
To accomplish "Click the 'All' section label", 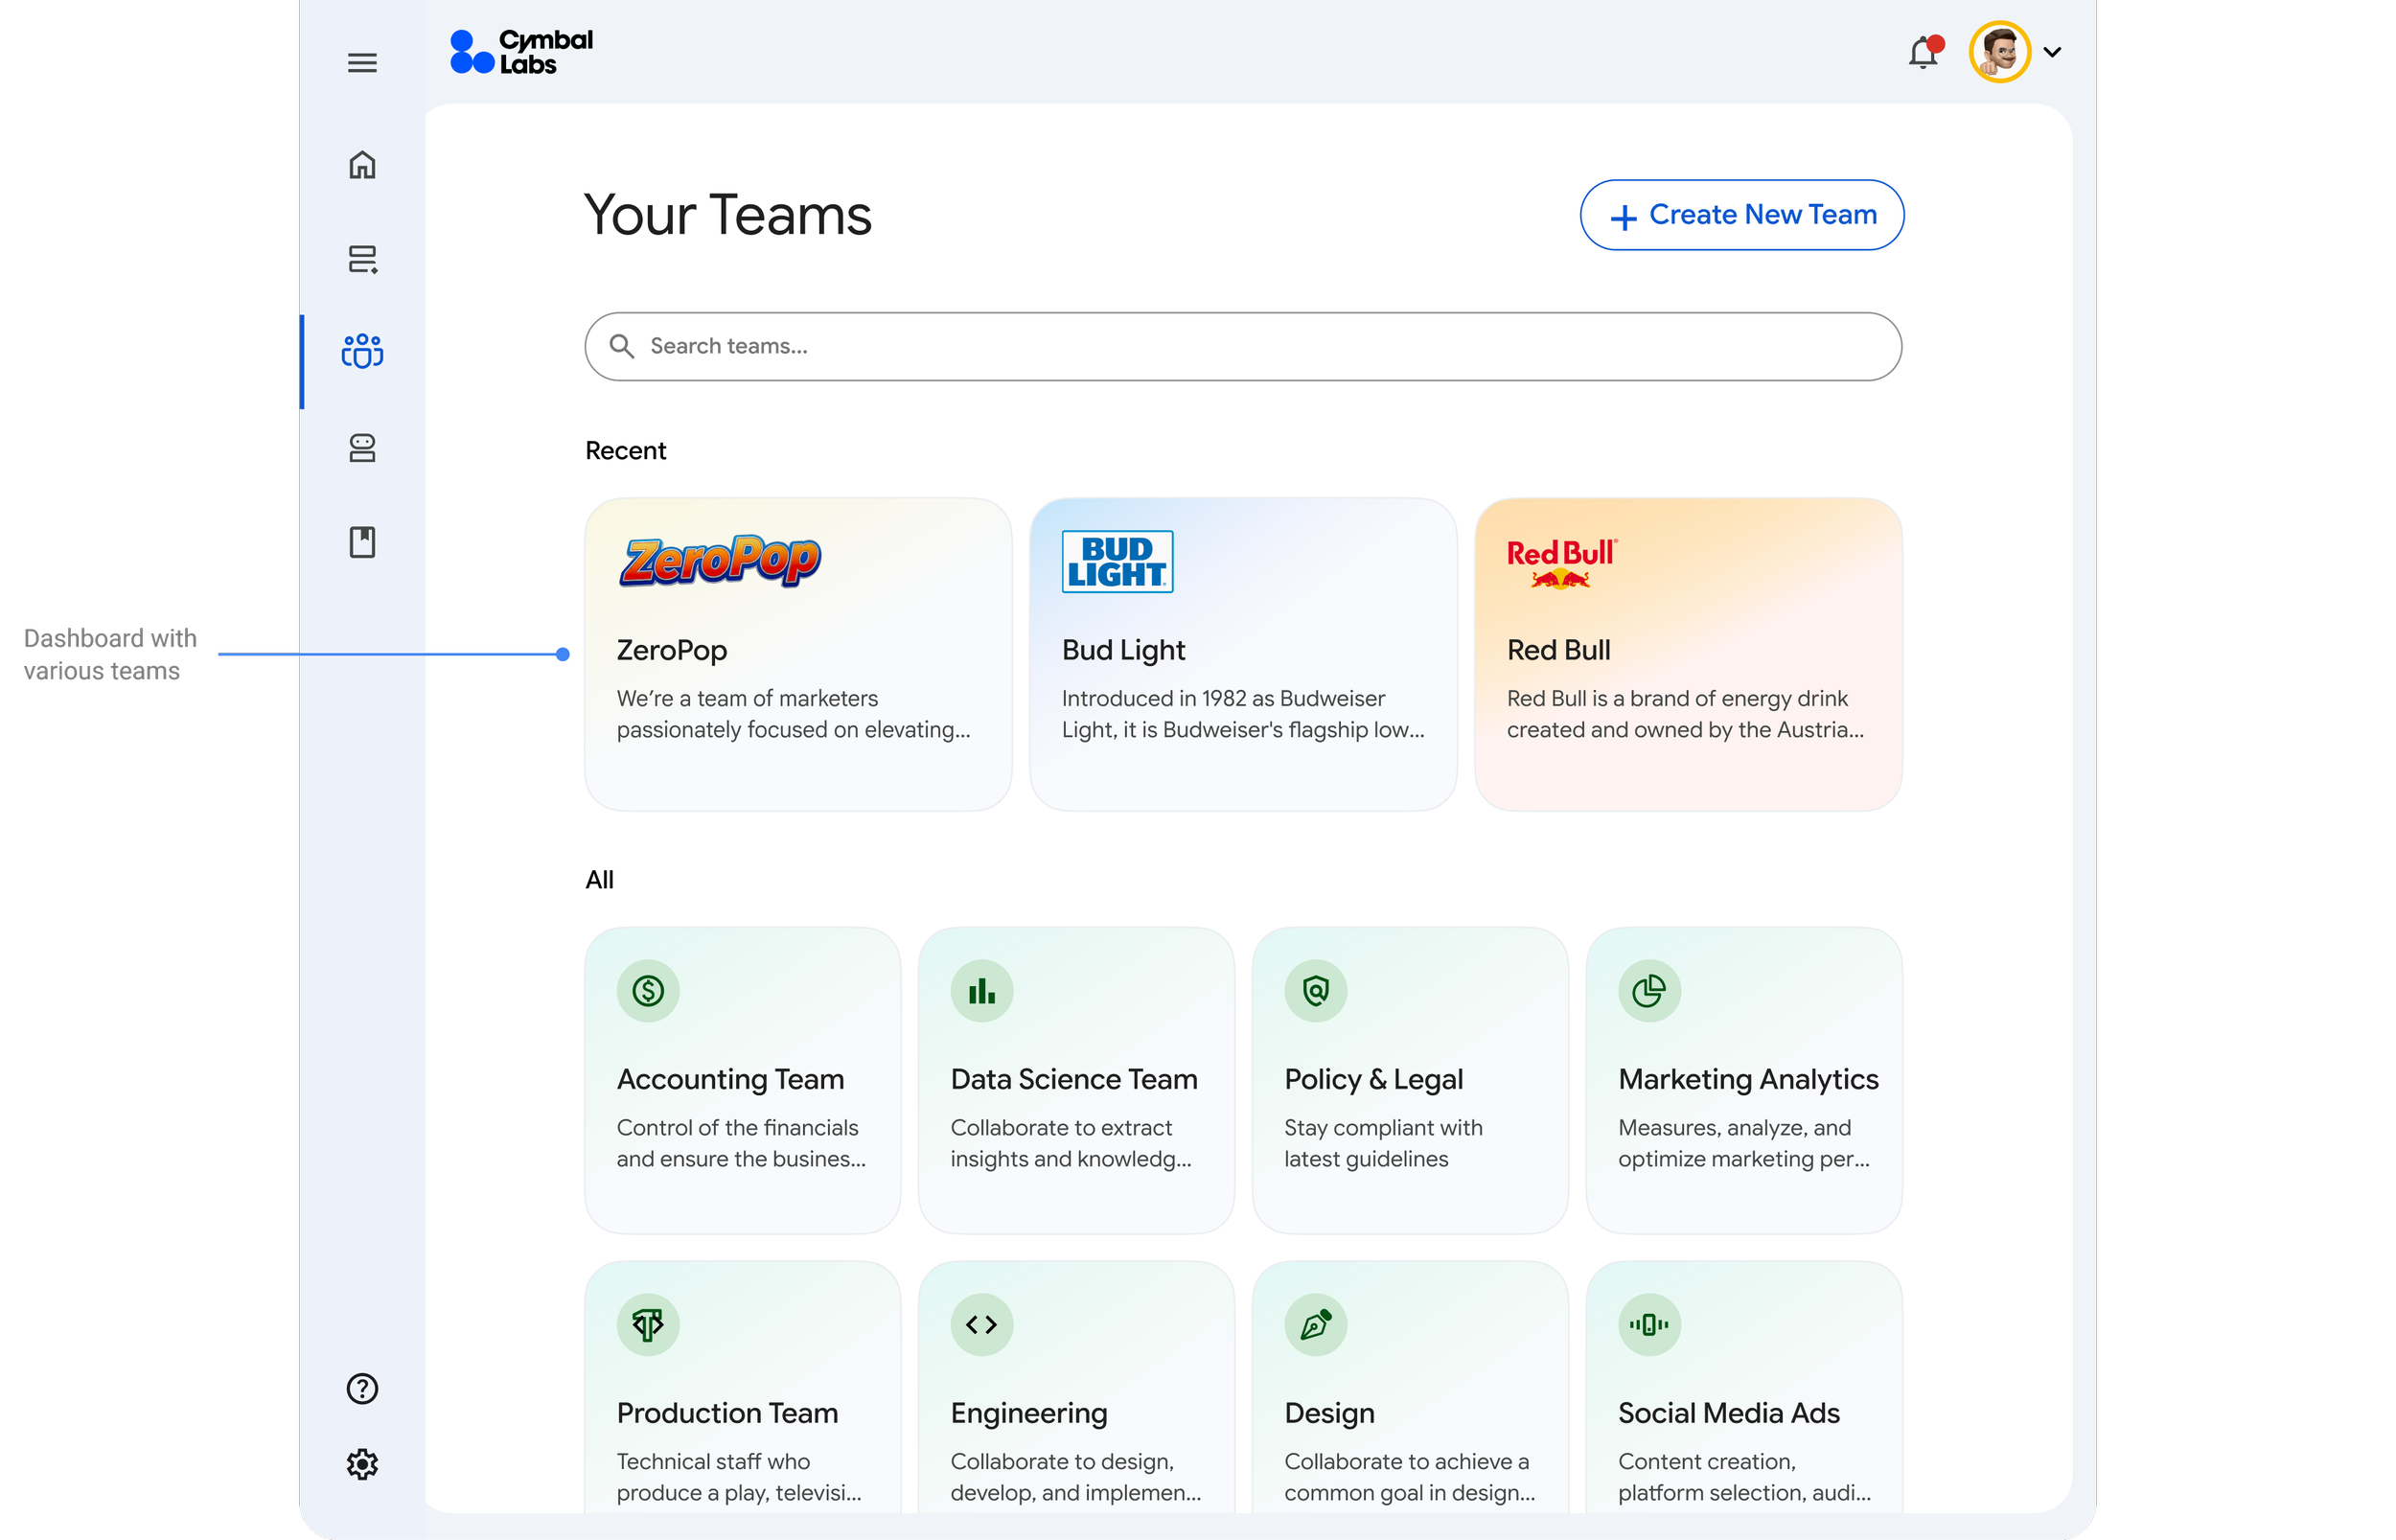I will [600, 880].
